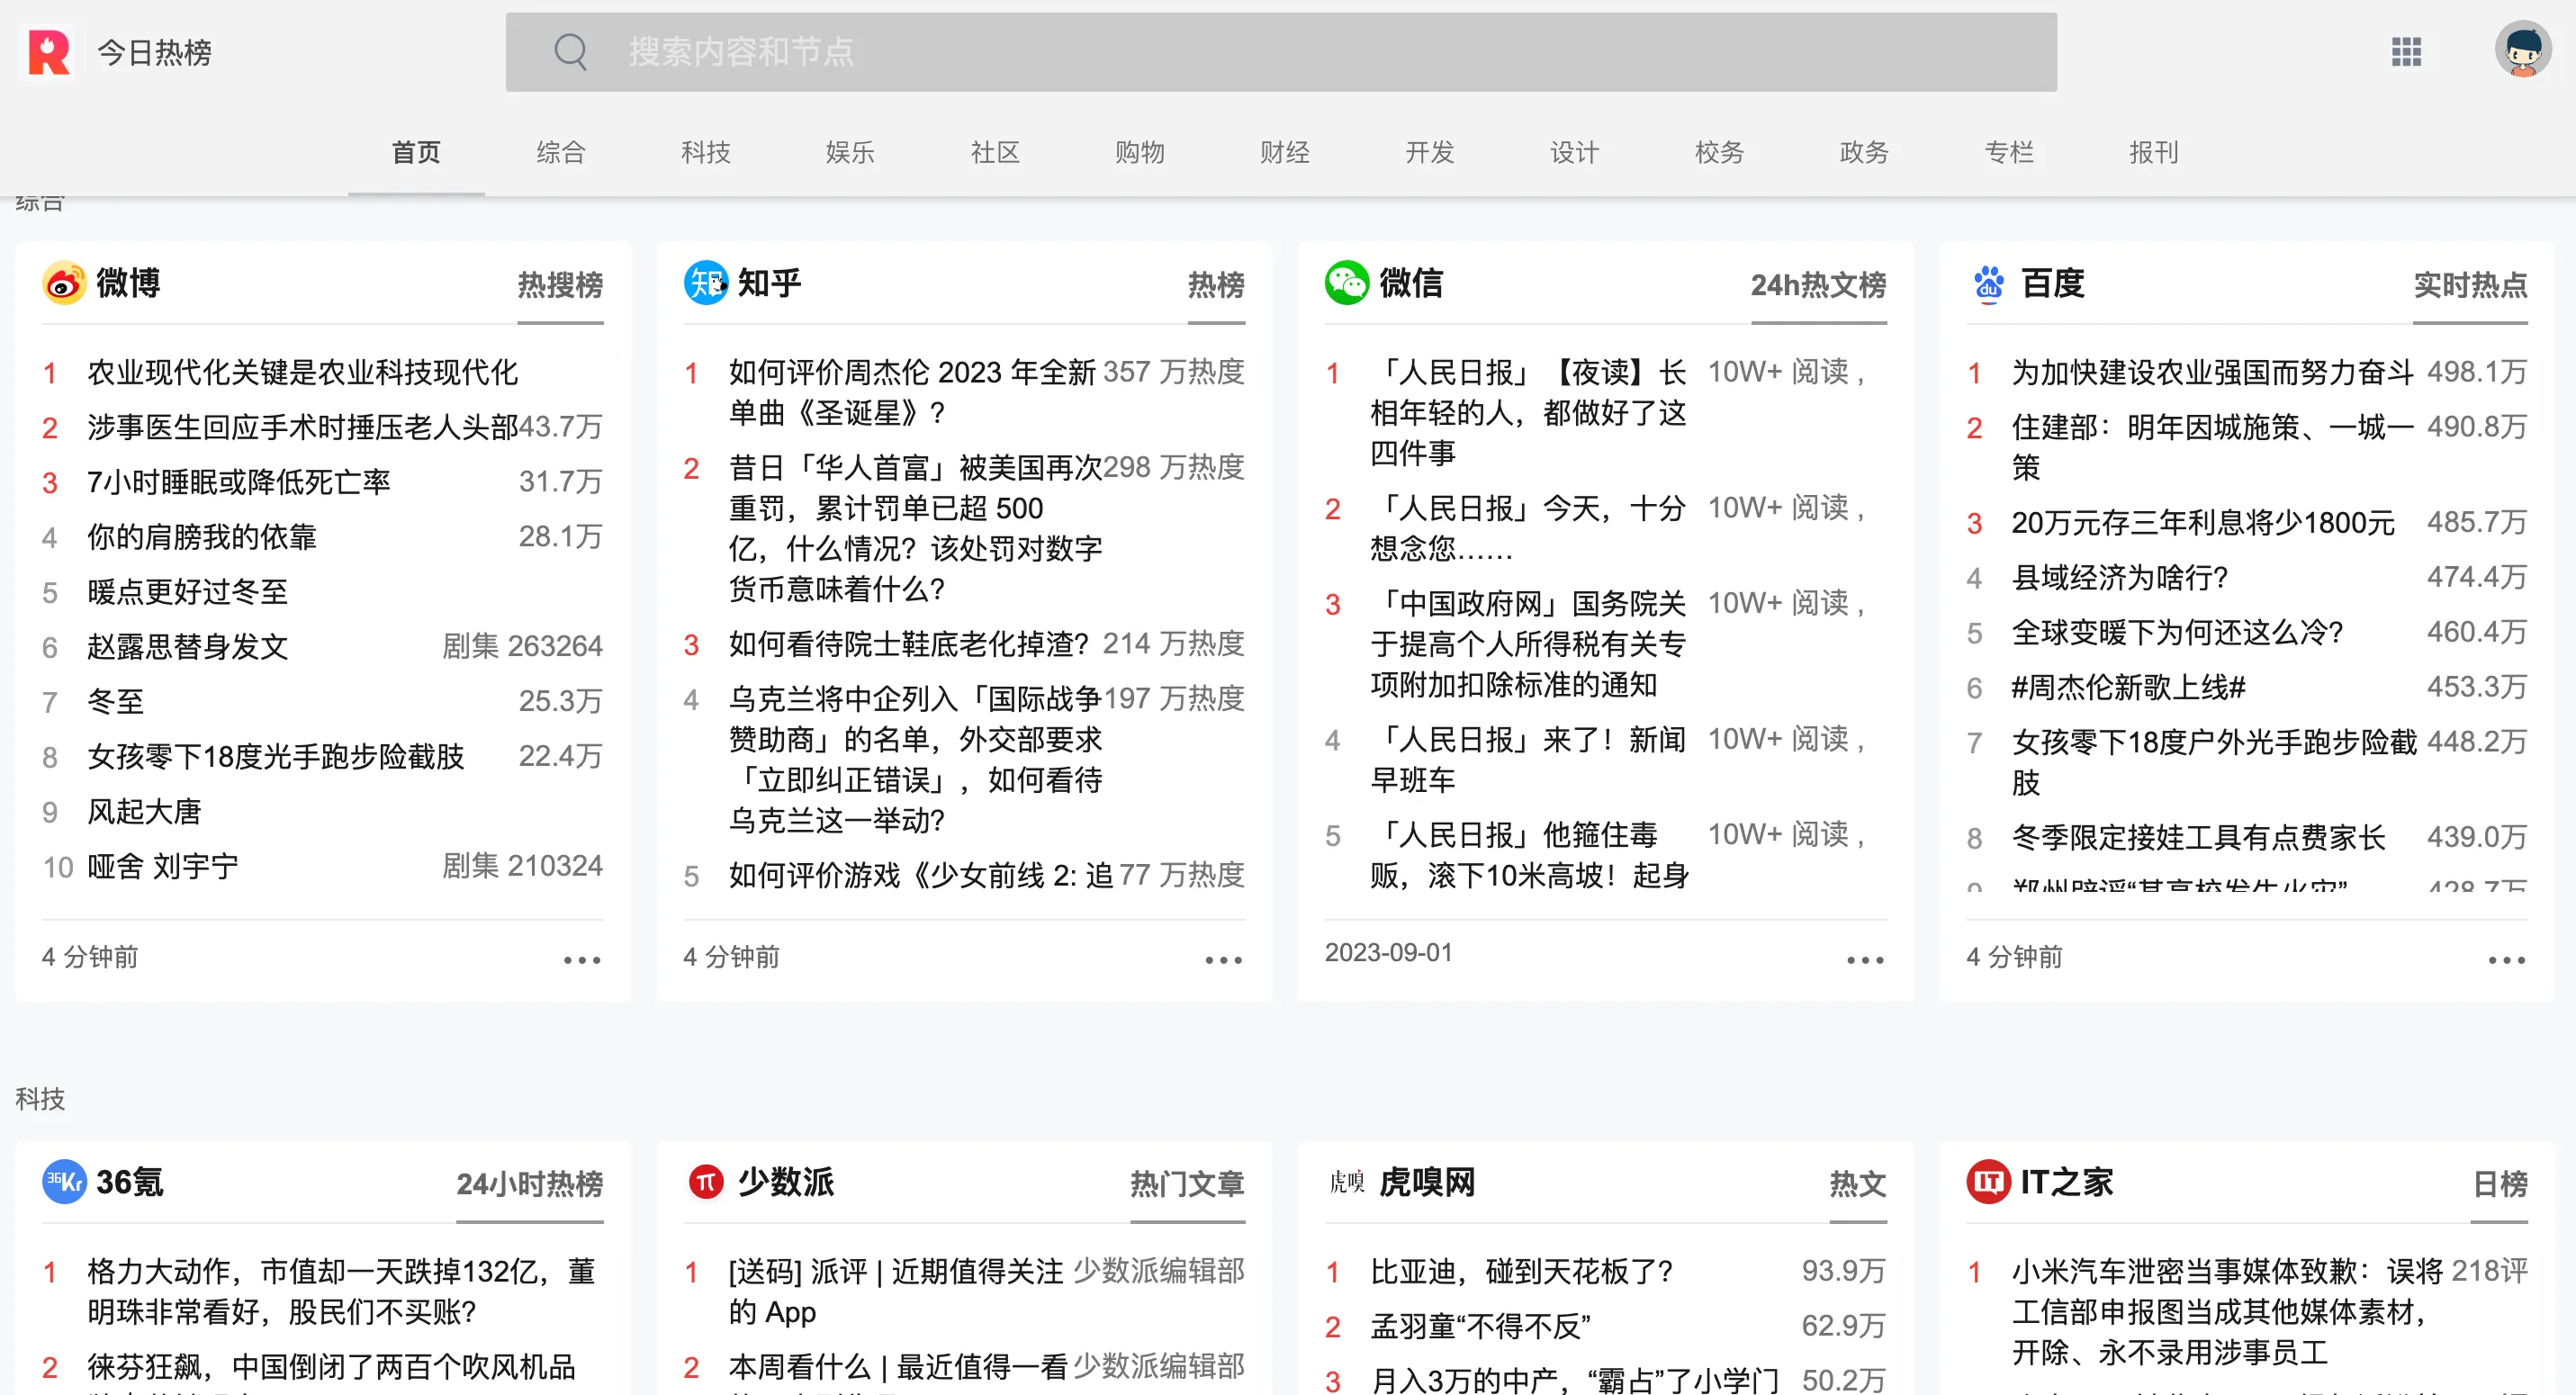
Task: Click the Weibo logo icon
Action: click(64, 284)
